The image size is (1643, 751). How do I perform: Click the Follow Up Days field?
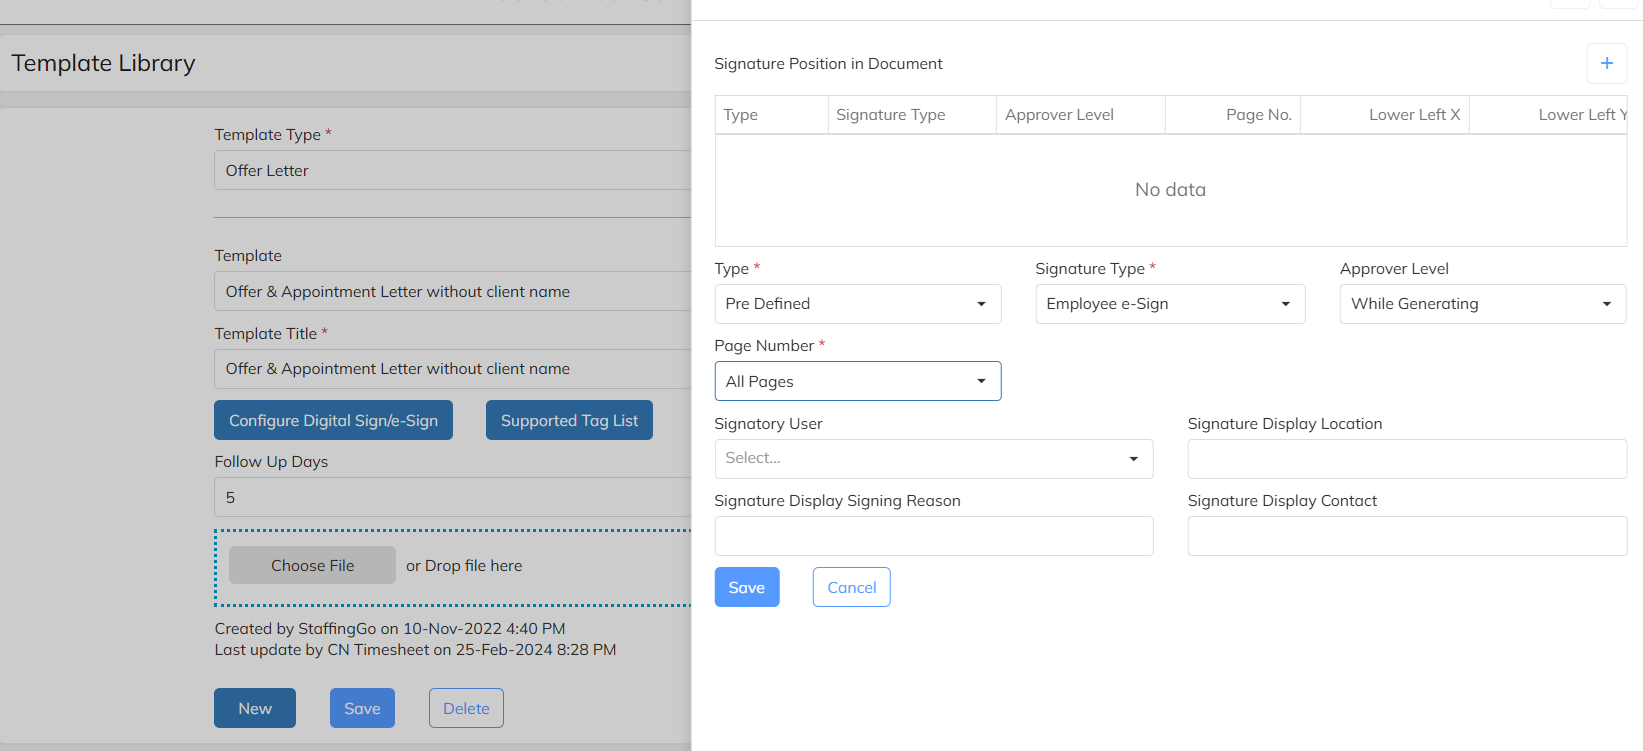(452, 497)
